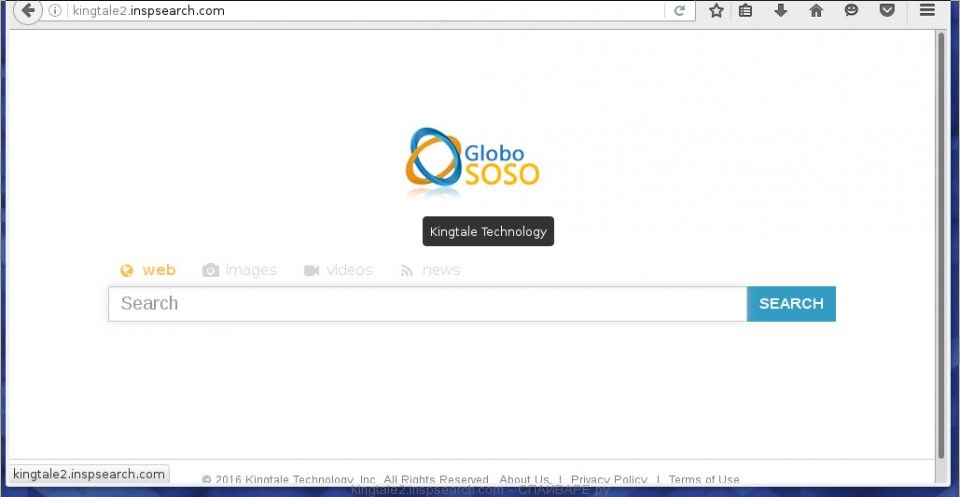The image size is (960, 497).
Task: Switch to the news search tab
Action: click(x=430, y=270)
